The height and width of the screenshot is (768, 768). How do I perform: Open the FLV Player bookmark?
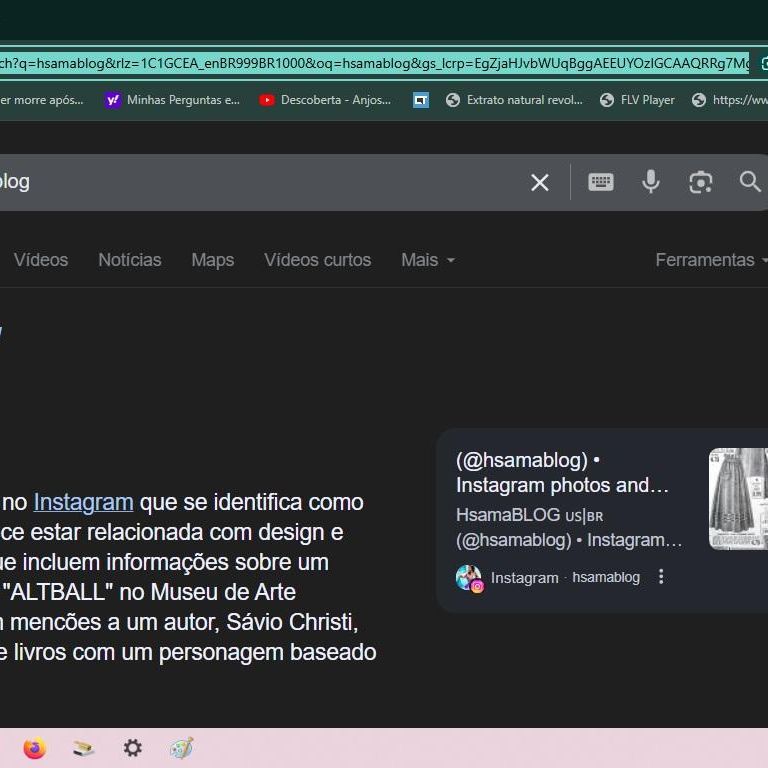(x=637, y=100)
